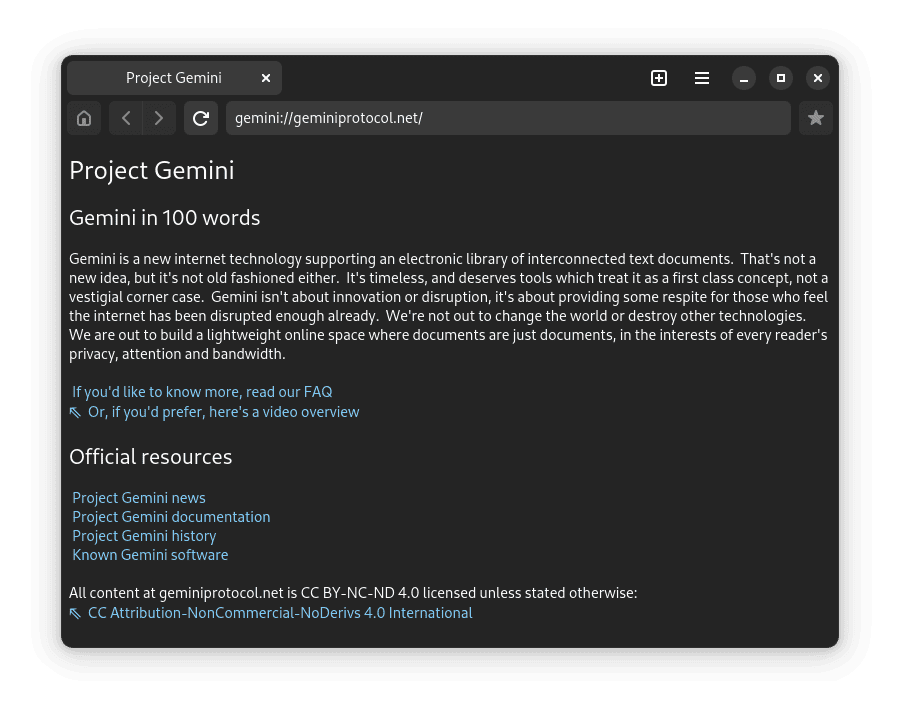Screen dimensions: 900x715
Task: Open Project Gemini news
Action: pyautogui.click(x=139, y=498)
